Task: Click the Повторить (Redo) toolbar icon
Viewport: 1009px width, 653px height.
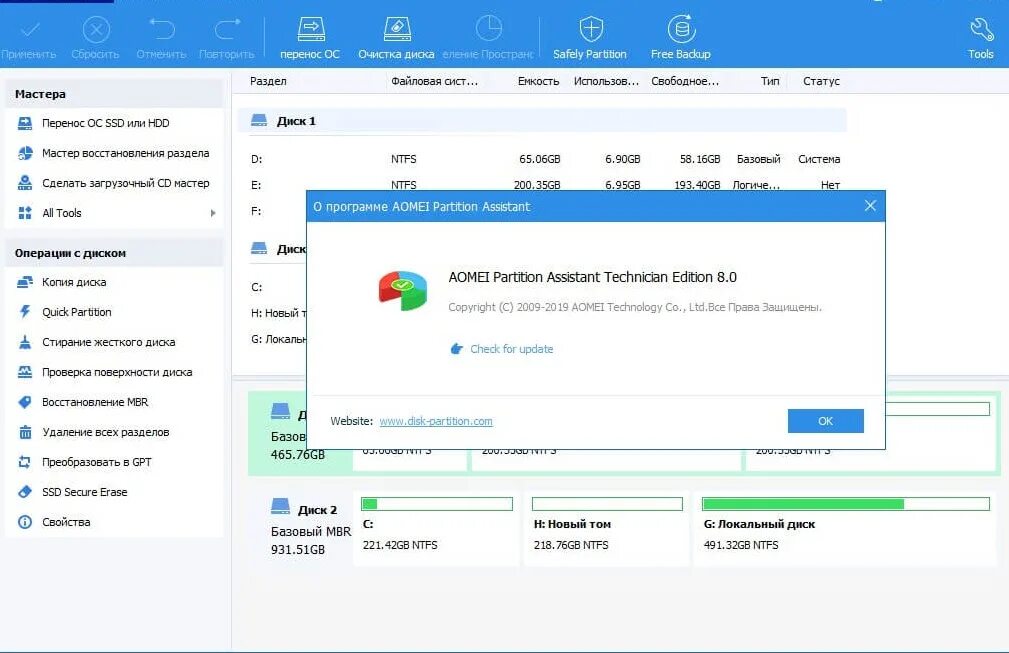Action: click(x=227, y=37)
